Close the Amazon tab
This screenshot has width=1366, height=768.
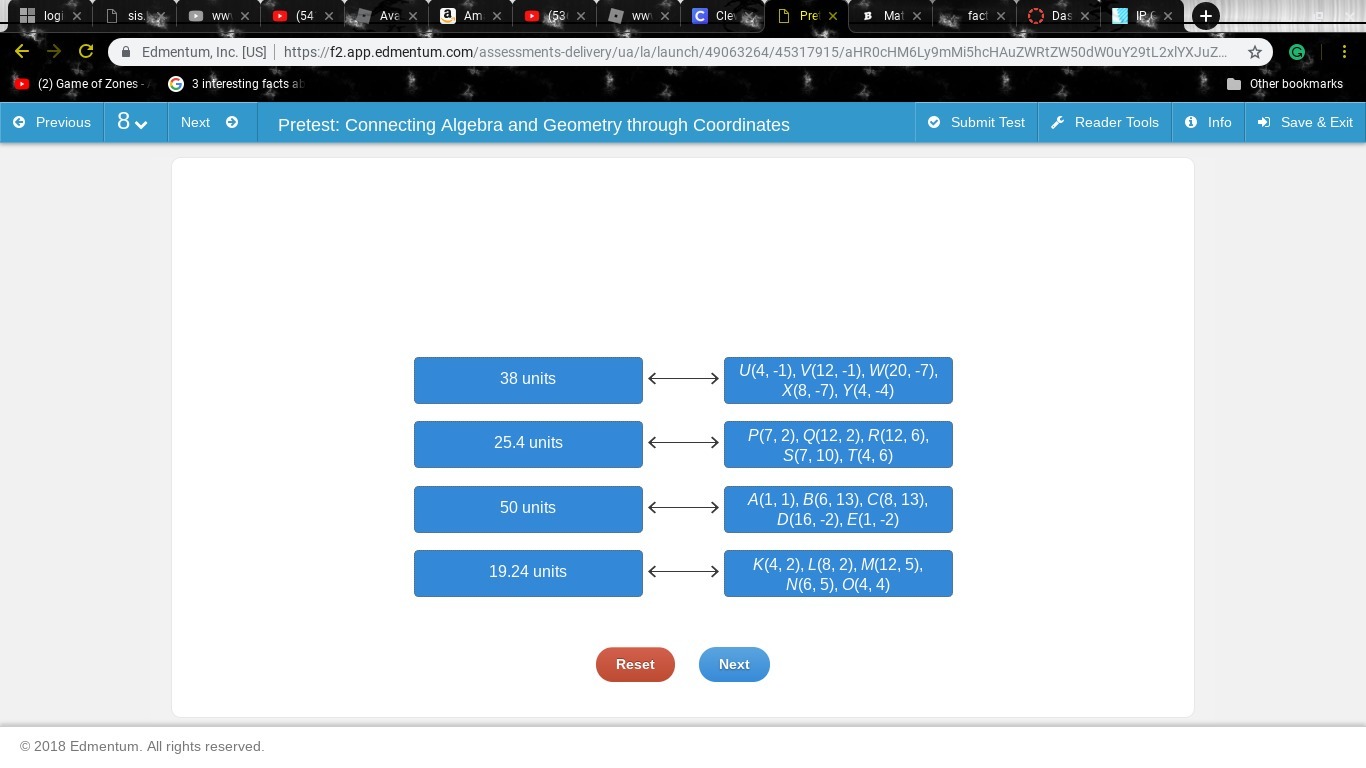(497, 16)
